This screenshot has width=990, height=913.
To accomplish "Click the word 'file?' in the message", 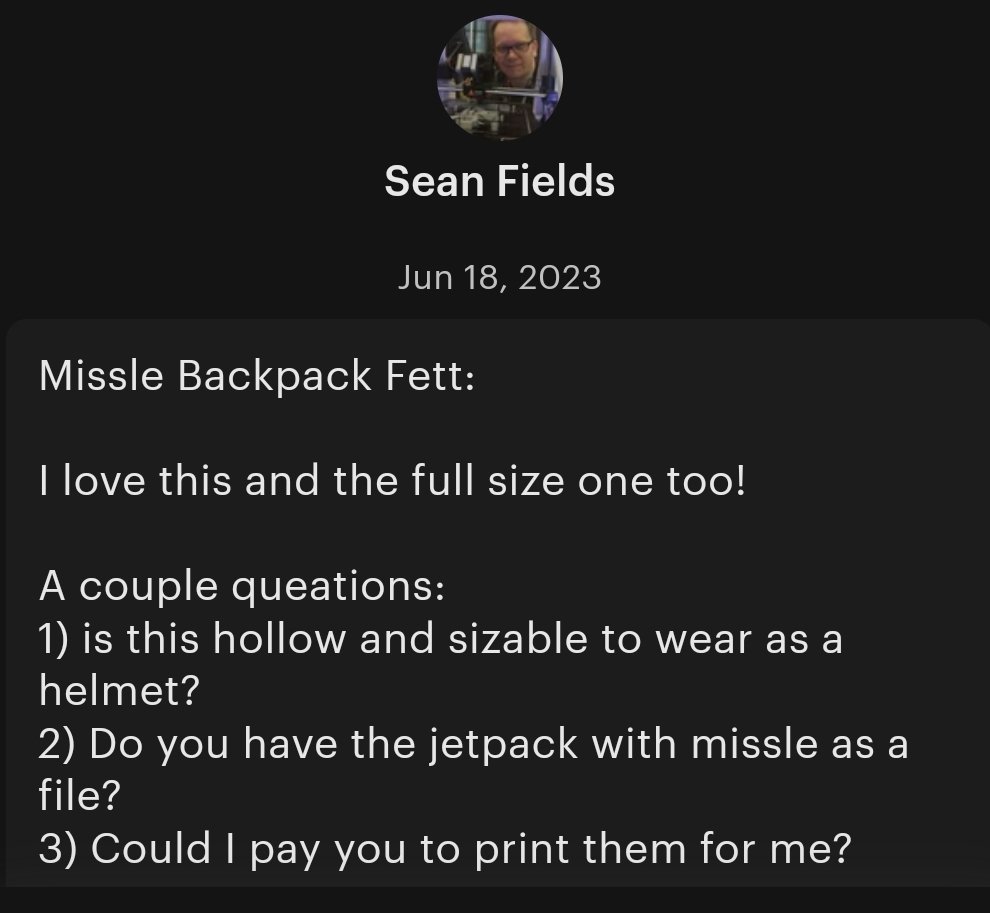I will coord(80,795).
